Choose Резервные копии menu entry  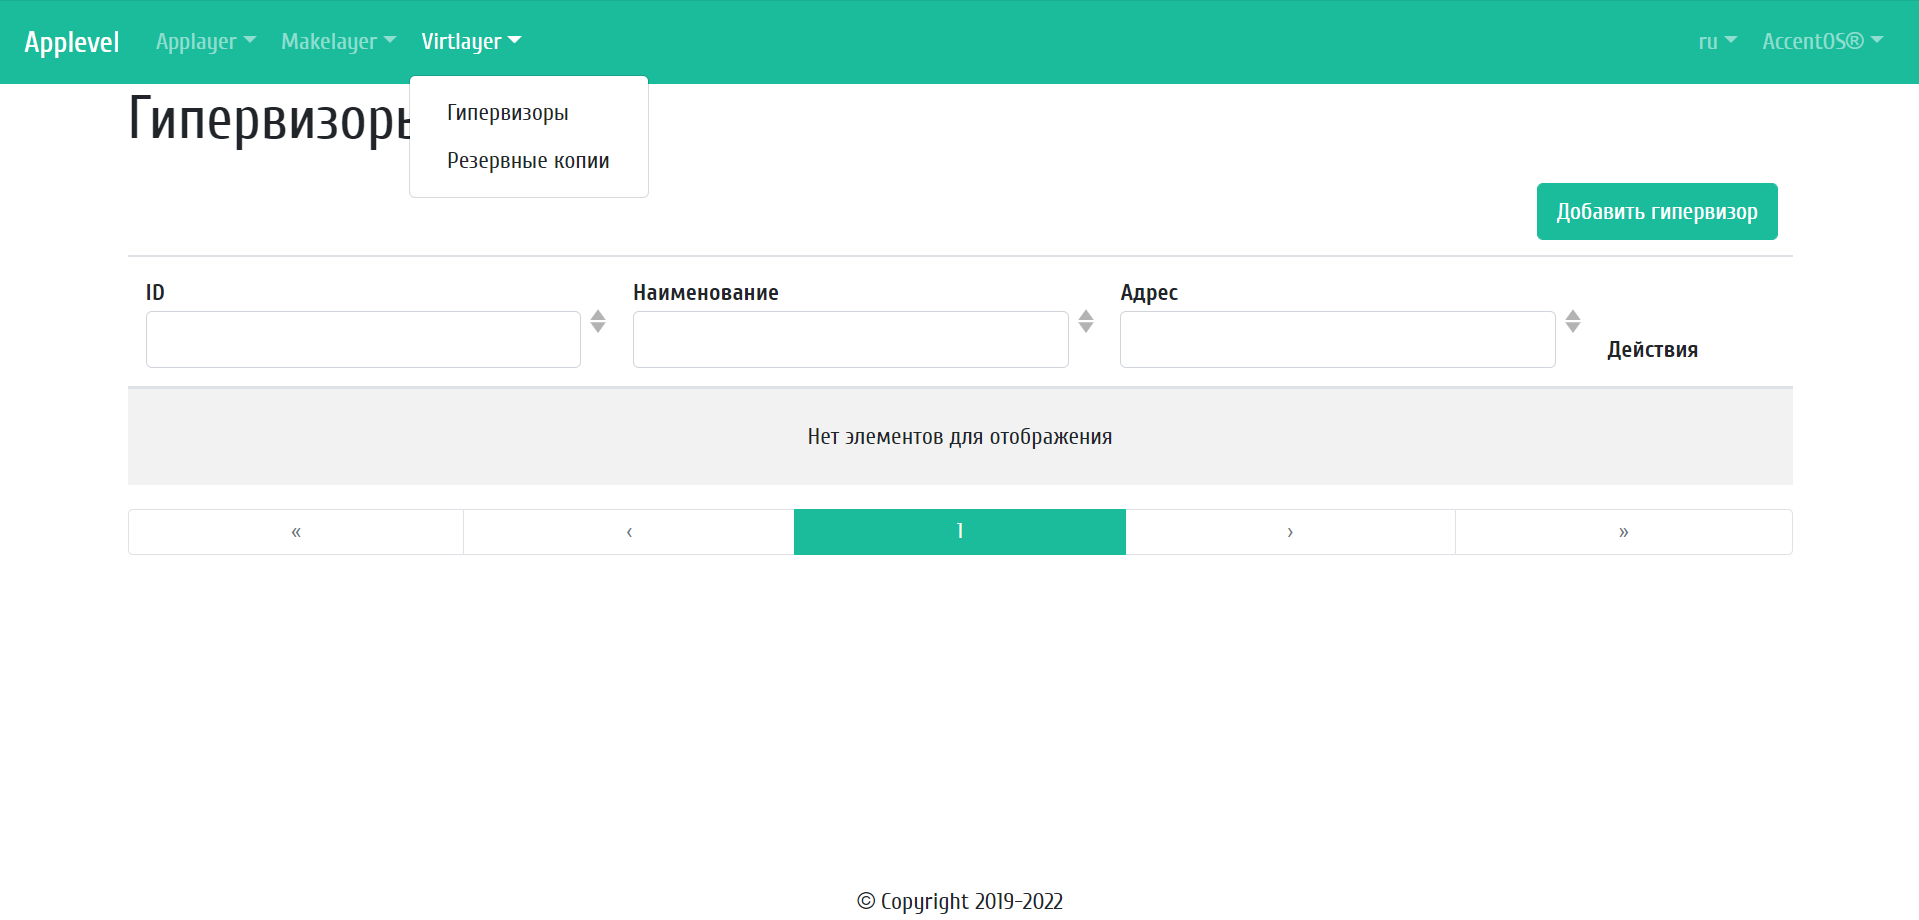pyautogui.click(x=528, y=161)
